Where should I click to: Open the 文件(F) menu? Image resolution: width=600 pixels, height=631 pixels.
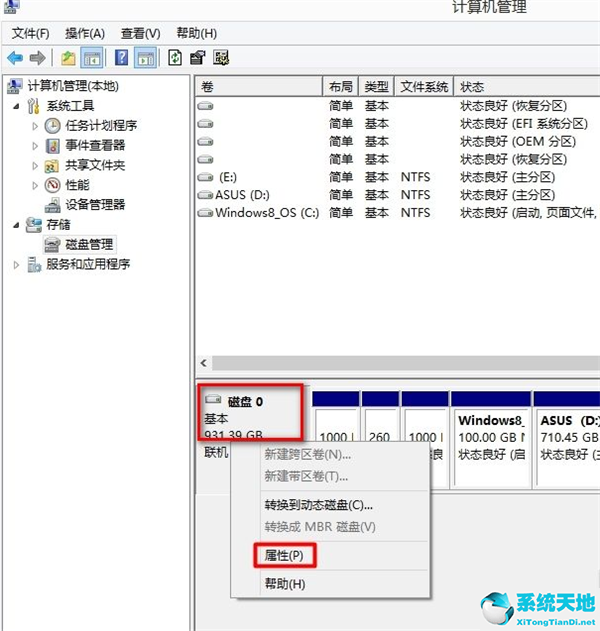(31, 33)
